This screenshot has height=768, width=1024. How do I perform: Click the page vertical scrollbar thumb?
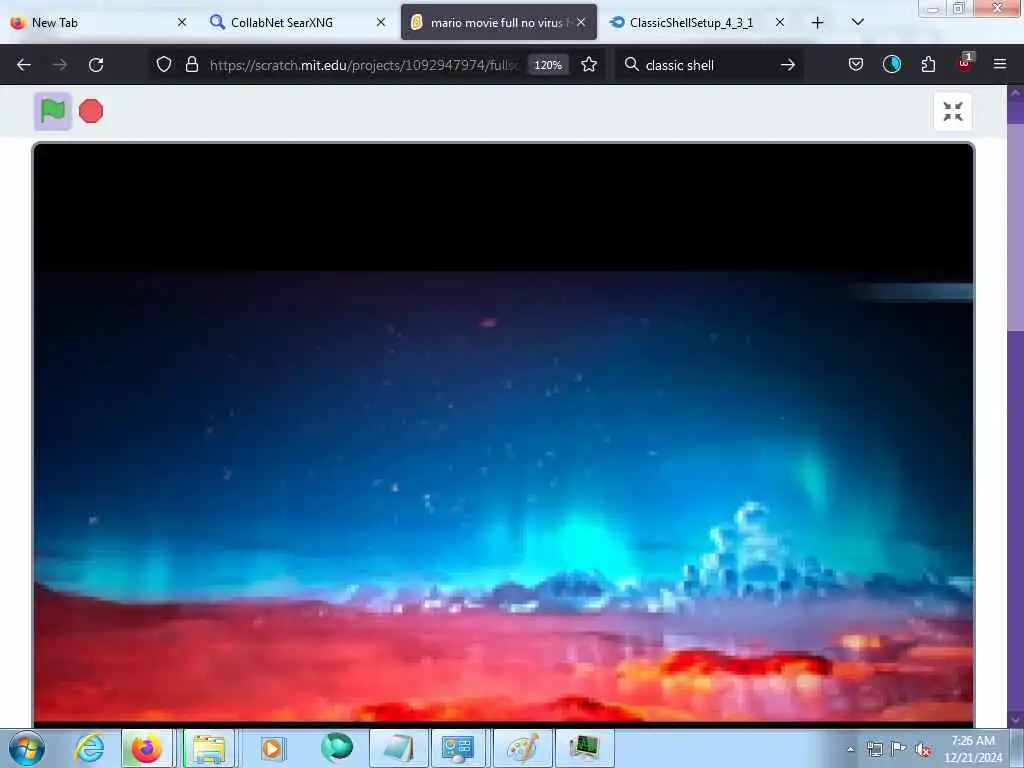(1015, 227)
